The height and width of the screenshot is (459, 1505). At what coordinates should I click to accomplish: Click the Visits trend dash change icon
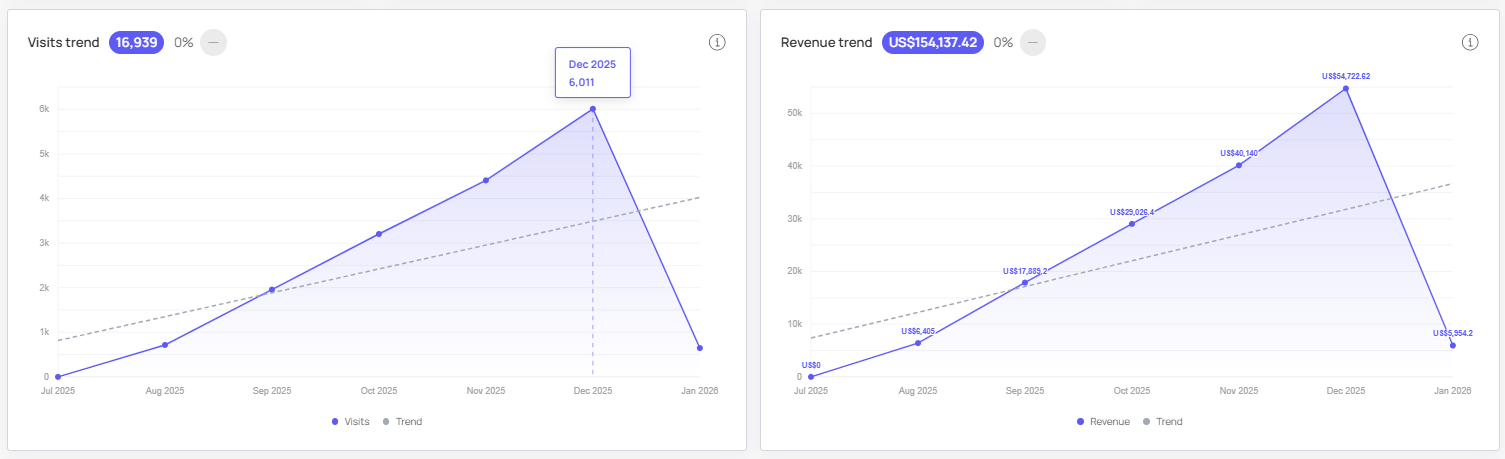213,43
